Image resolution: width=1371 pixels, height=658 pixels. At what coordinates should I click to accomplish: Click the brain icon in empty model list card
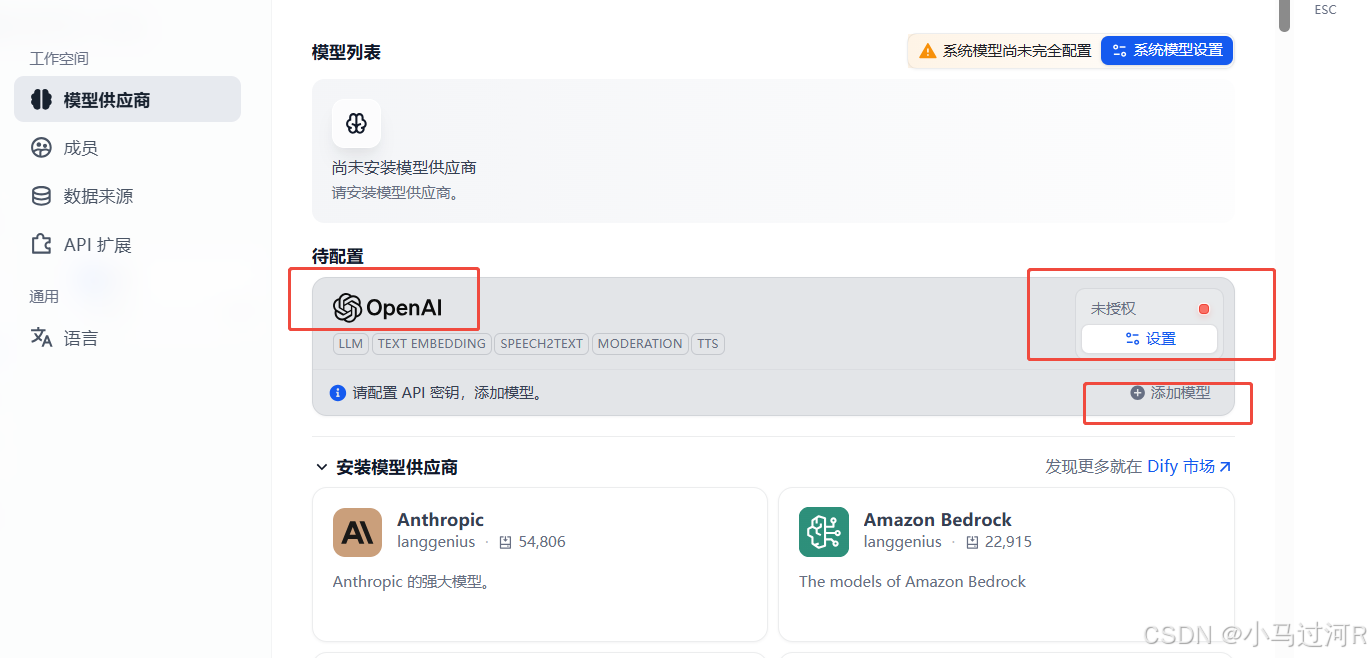356,123
